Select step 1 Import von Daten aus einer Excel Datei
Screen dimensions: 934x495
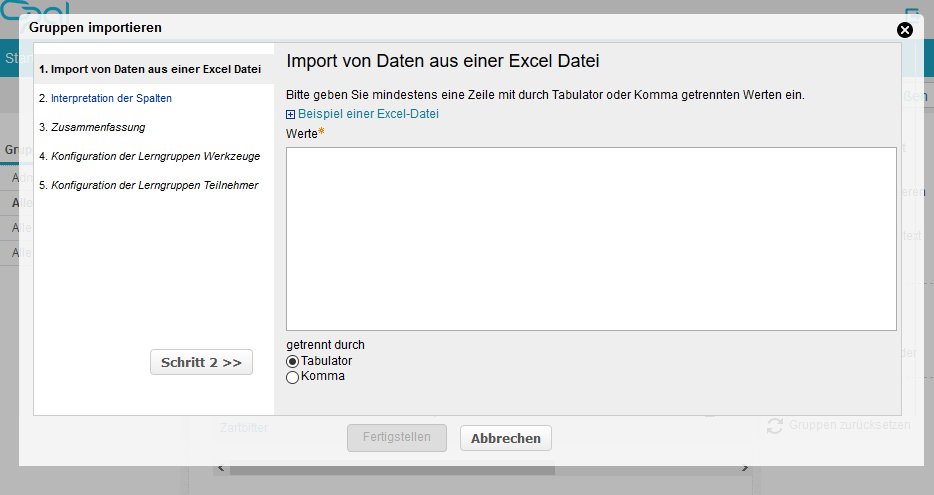150,70
